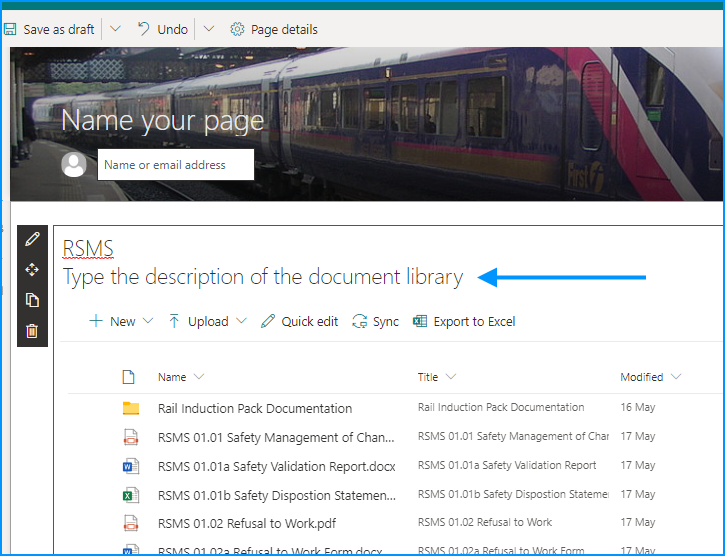
Task: Open RSMS 01.02 Refusal to Work.pdf
Action: (247, 523)
